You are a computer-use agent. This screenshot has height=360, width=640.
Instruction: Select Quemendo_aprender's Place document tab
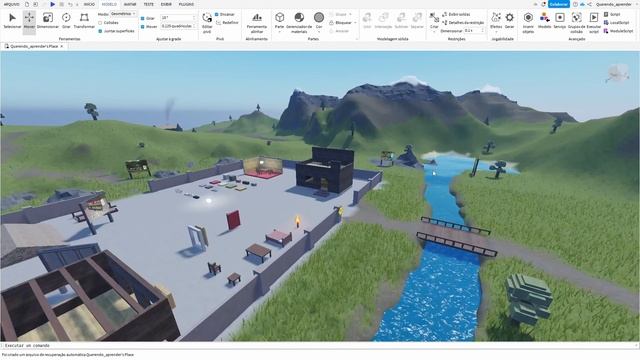coord(34,47)
